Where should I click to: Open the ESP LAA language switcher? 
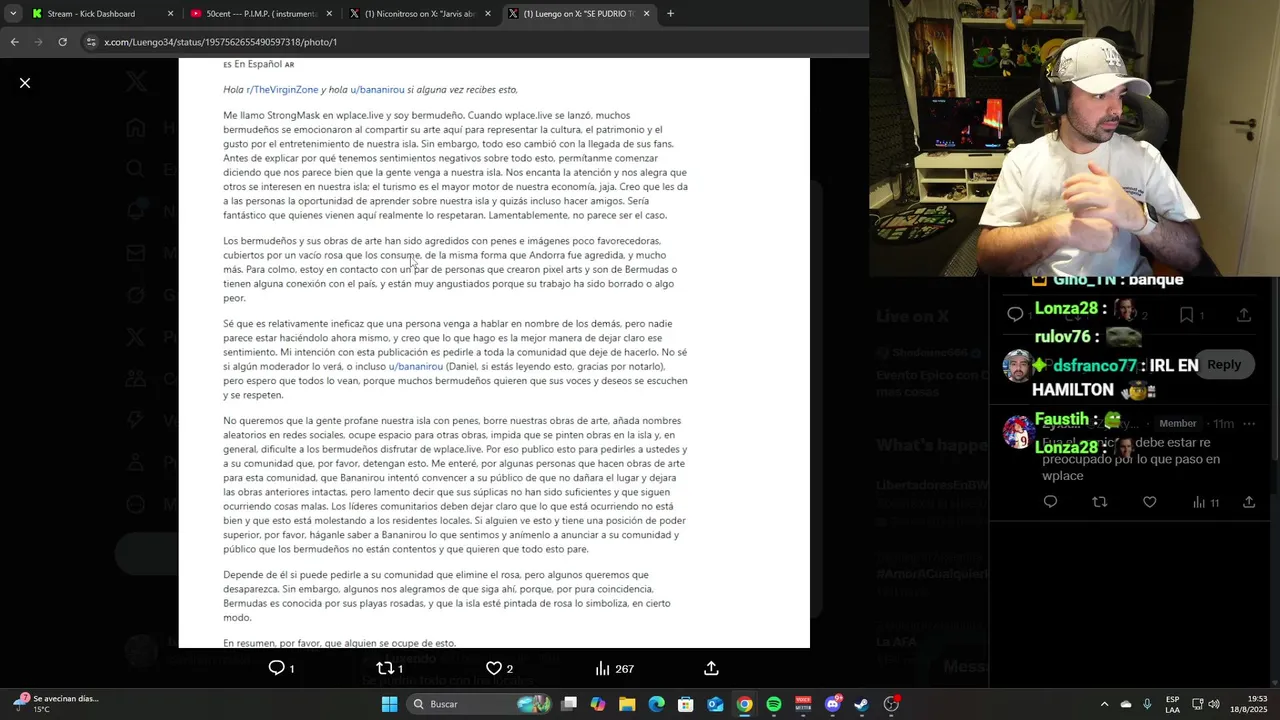click(x=1172, y=704)
